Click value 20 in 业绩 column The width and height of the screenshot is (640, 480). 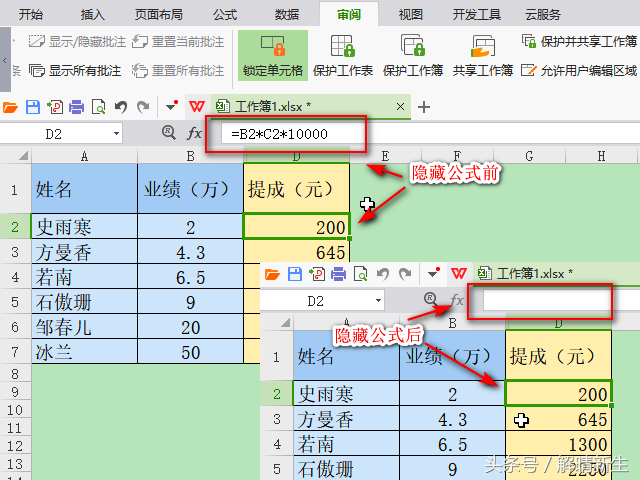(x=191, y=327)
